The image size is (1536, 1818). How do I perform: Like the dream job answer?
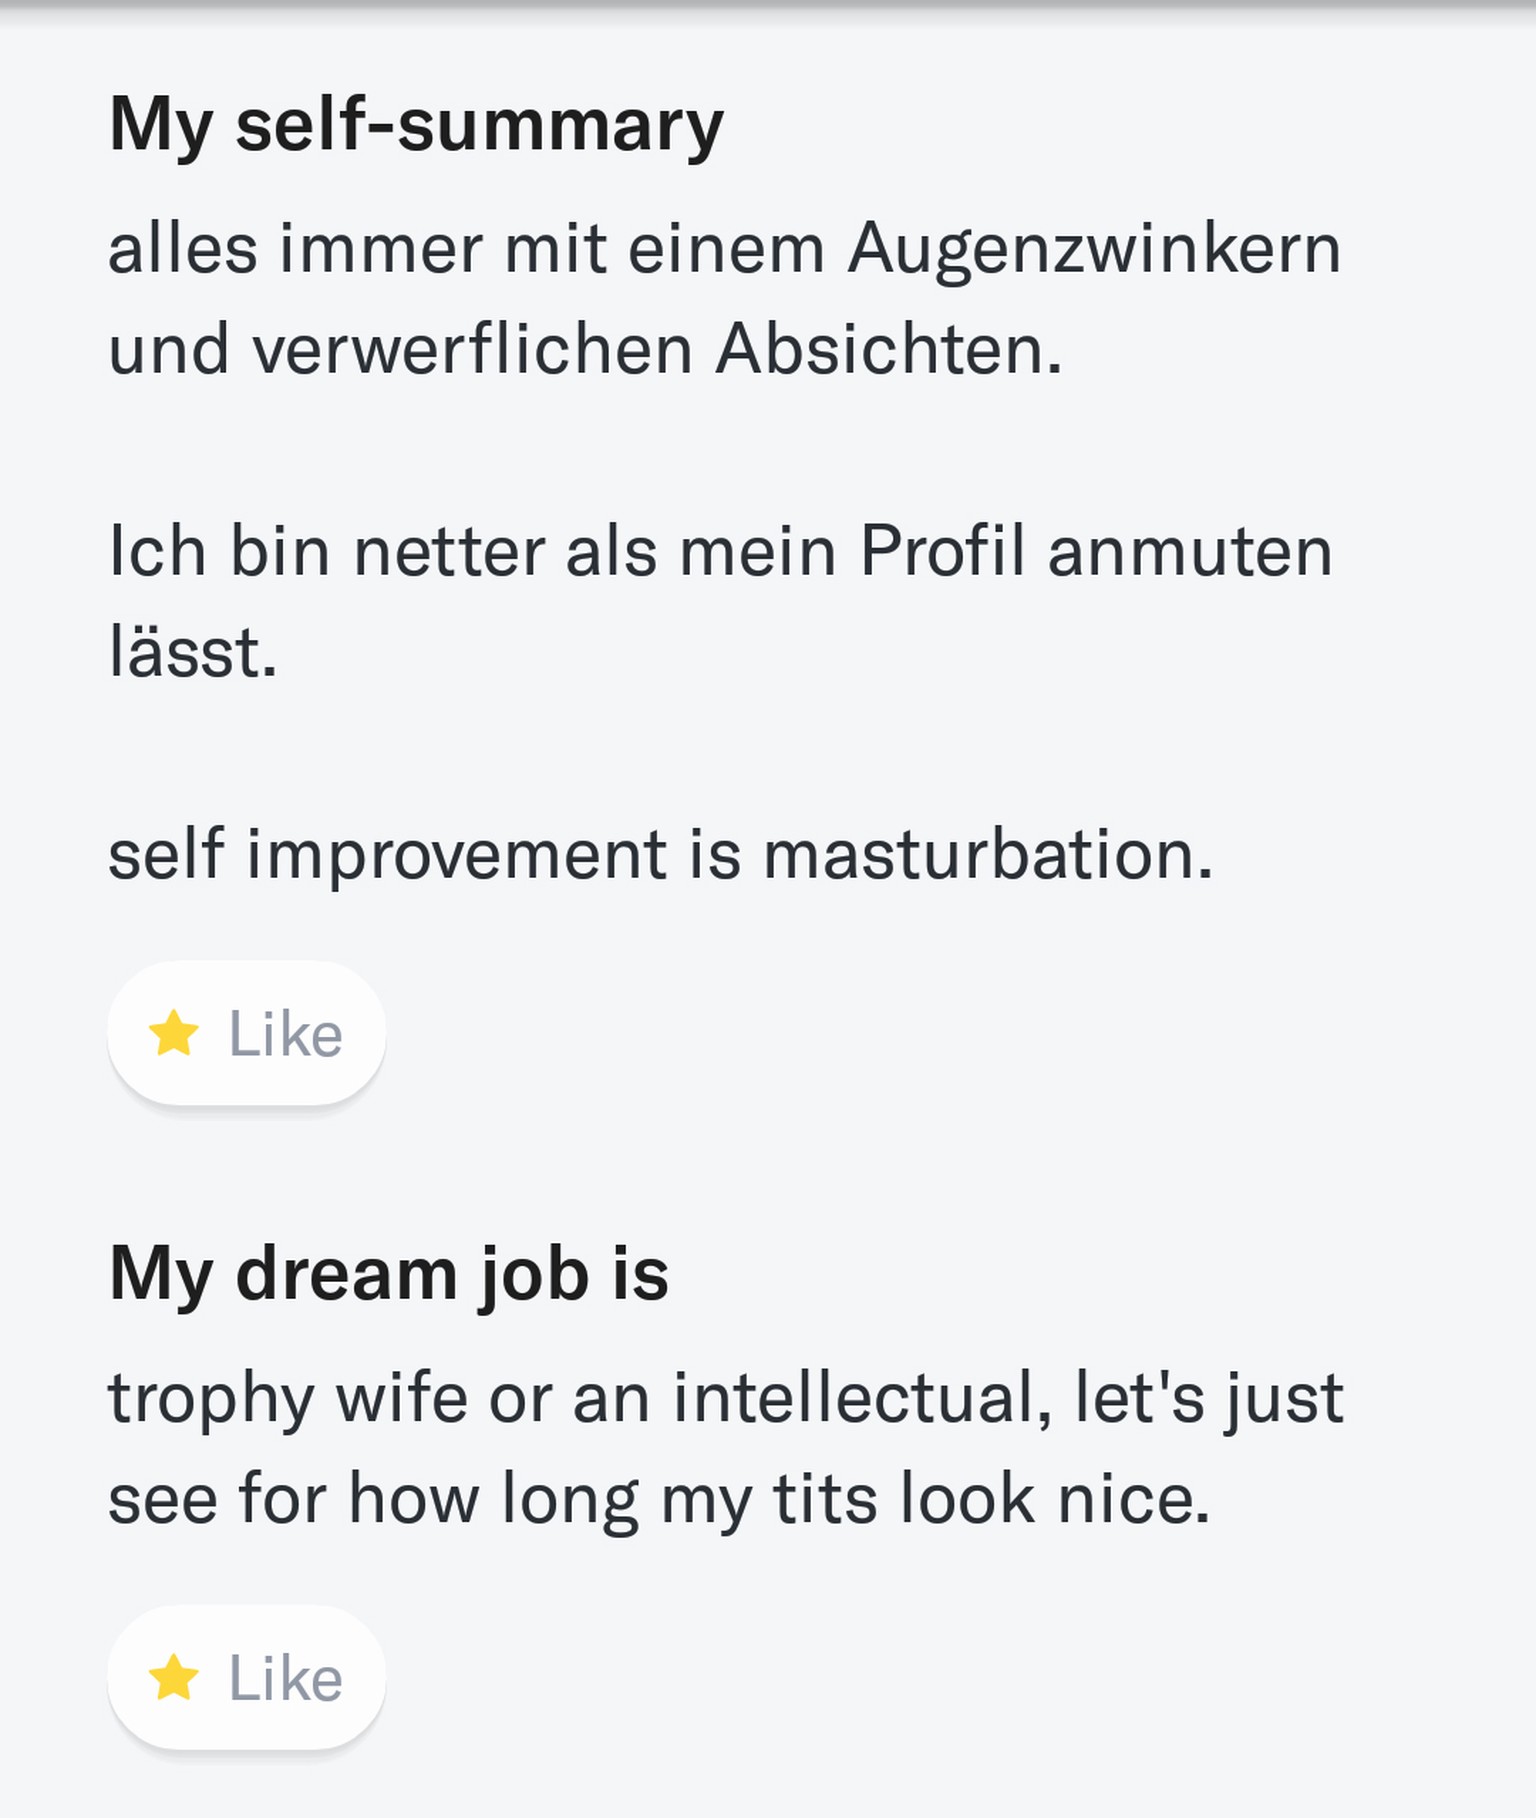pyautogui.click(x=247, y=1677)
